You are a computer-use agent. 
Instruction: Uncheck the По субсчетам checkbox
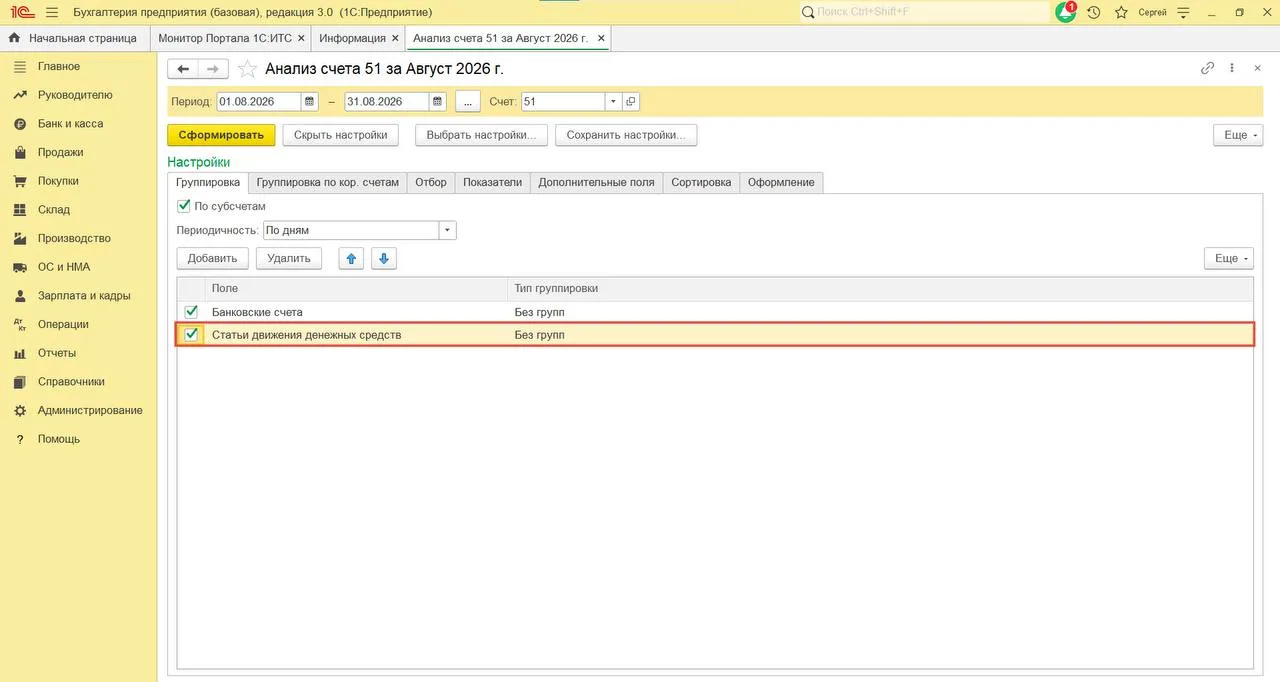183,206
